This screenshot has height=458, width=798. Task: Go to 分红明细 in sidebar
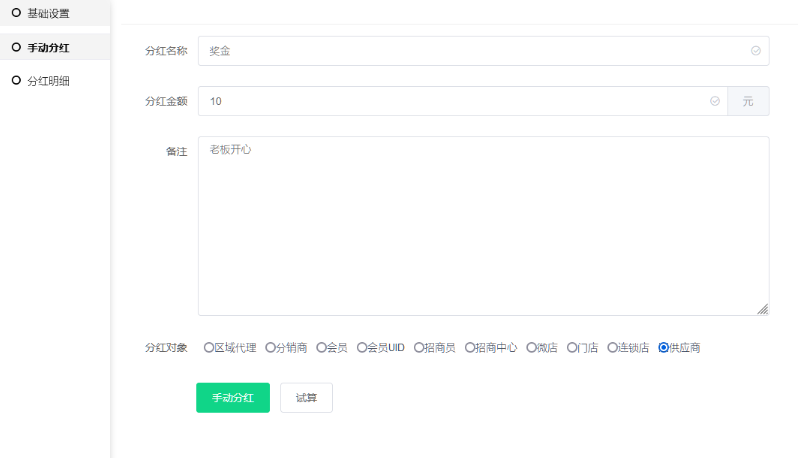tap(55, 81)
